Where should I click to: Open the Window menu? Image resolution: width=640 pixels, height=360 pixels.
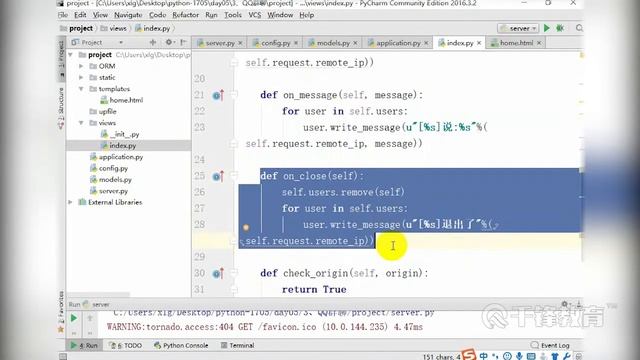pyautogui.click(x=280, y=15)
